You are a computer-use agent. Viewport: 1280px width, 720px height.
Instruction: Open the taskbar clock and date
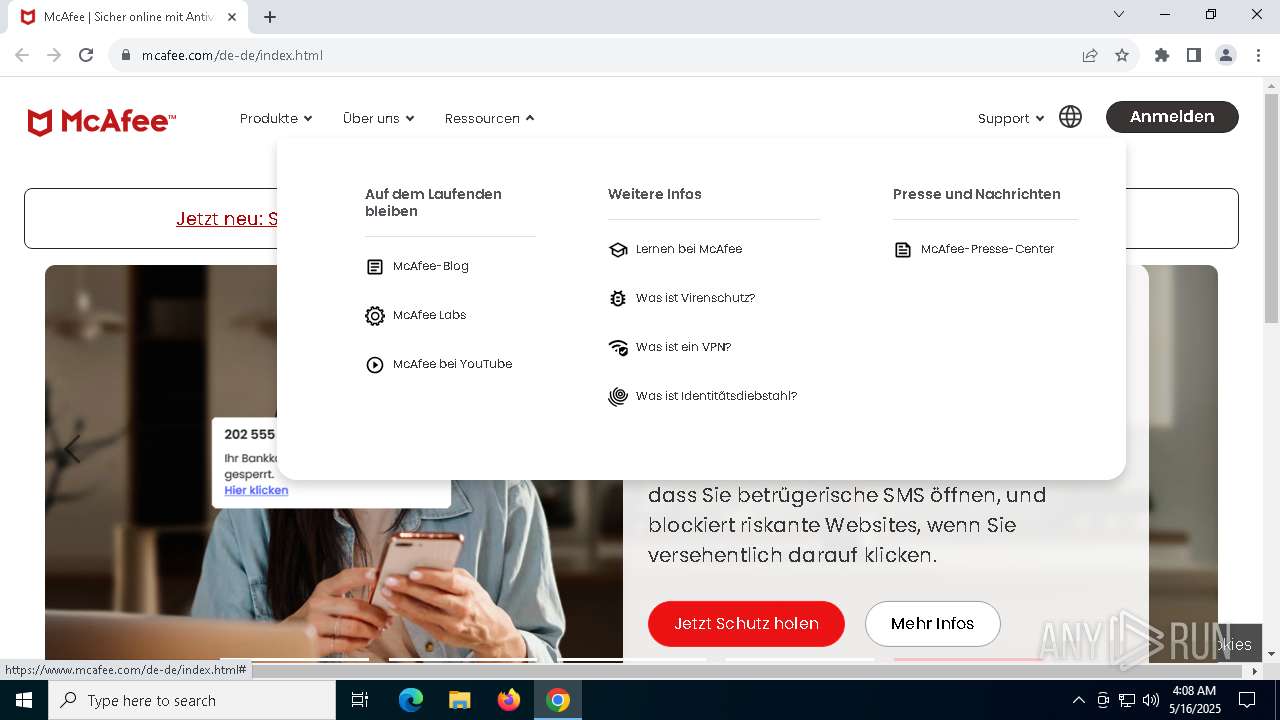(x=1193, y=700)
